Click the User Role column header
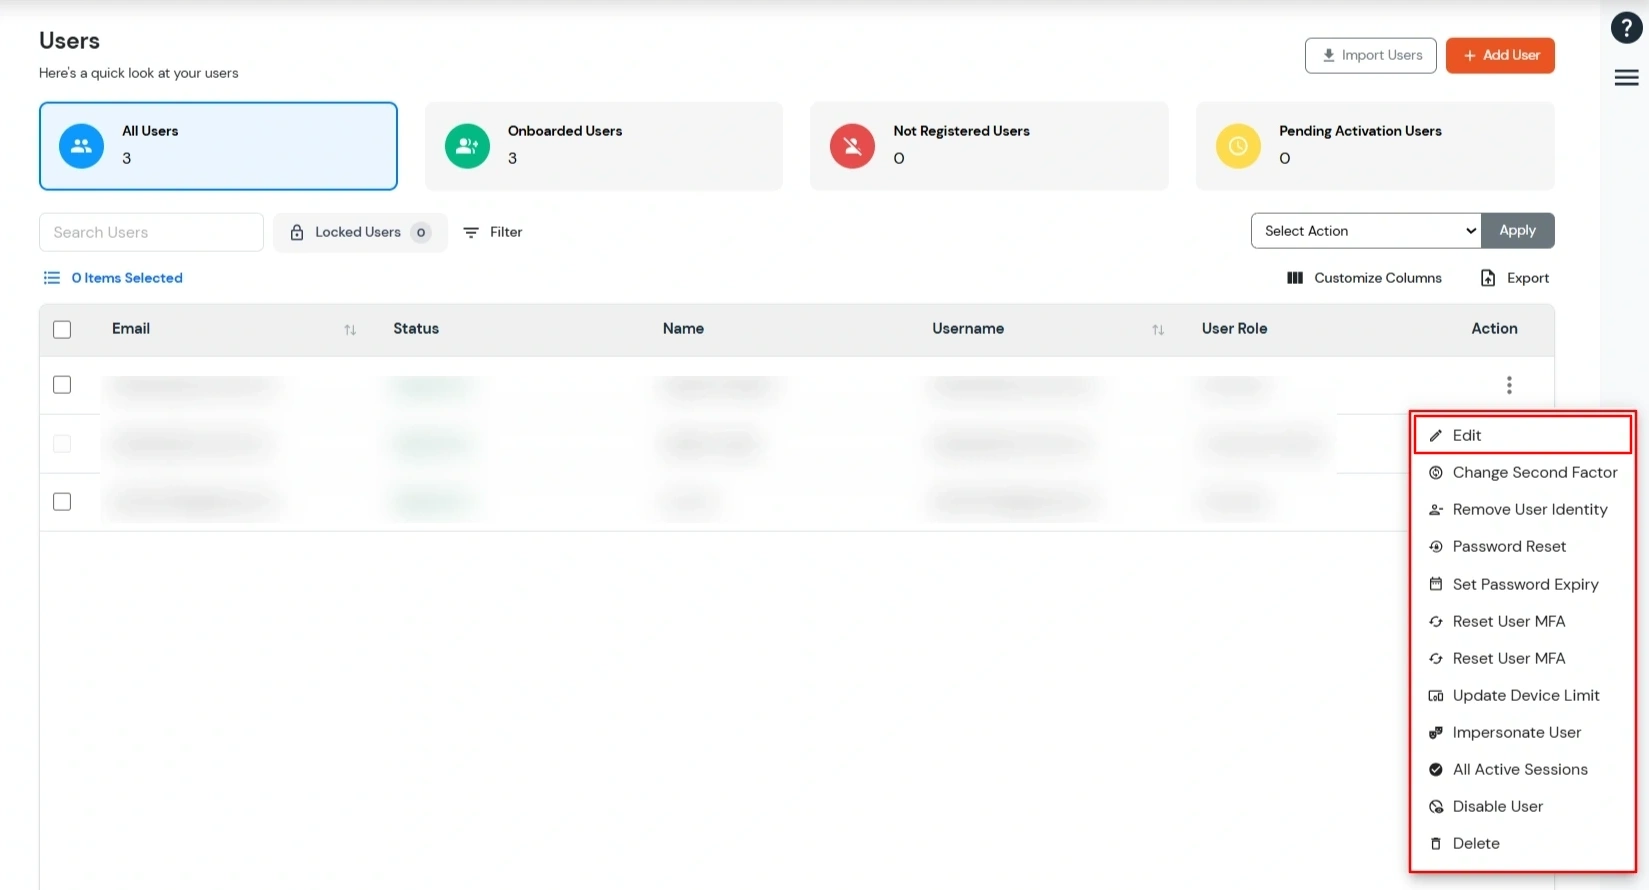Viewport: 1649px width, 890px height. pos(1234,329)
